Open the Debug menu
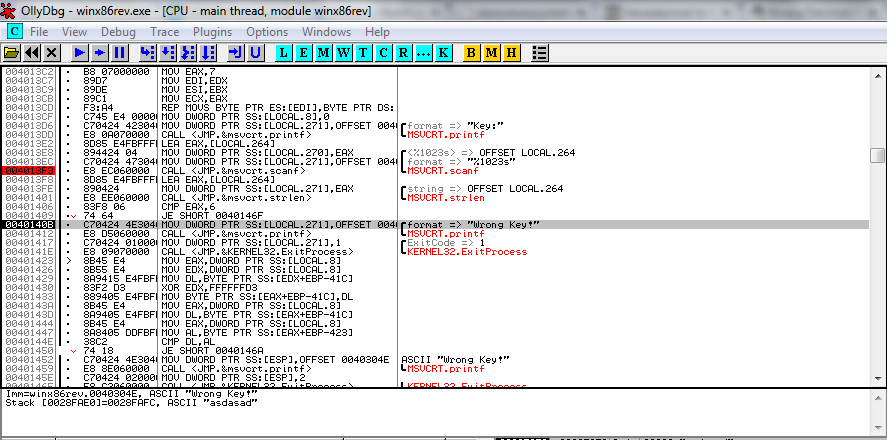887x440 pixels. (x=118, y=32)
